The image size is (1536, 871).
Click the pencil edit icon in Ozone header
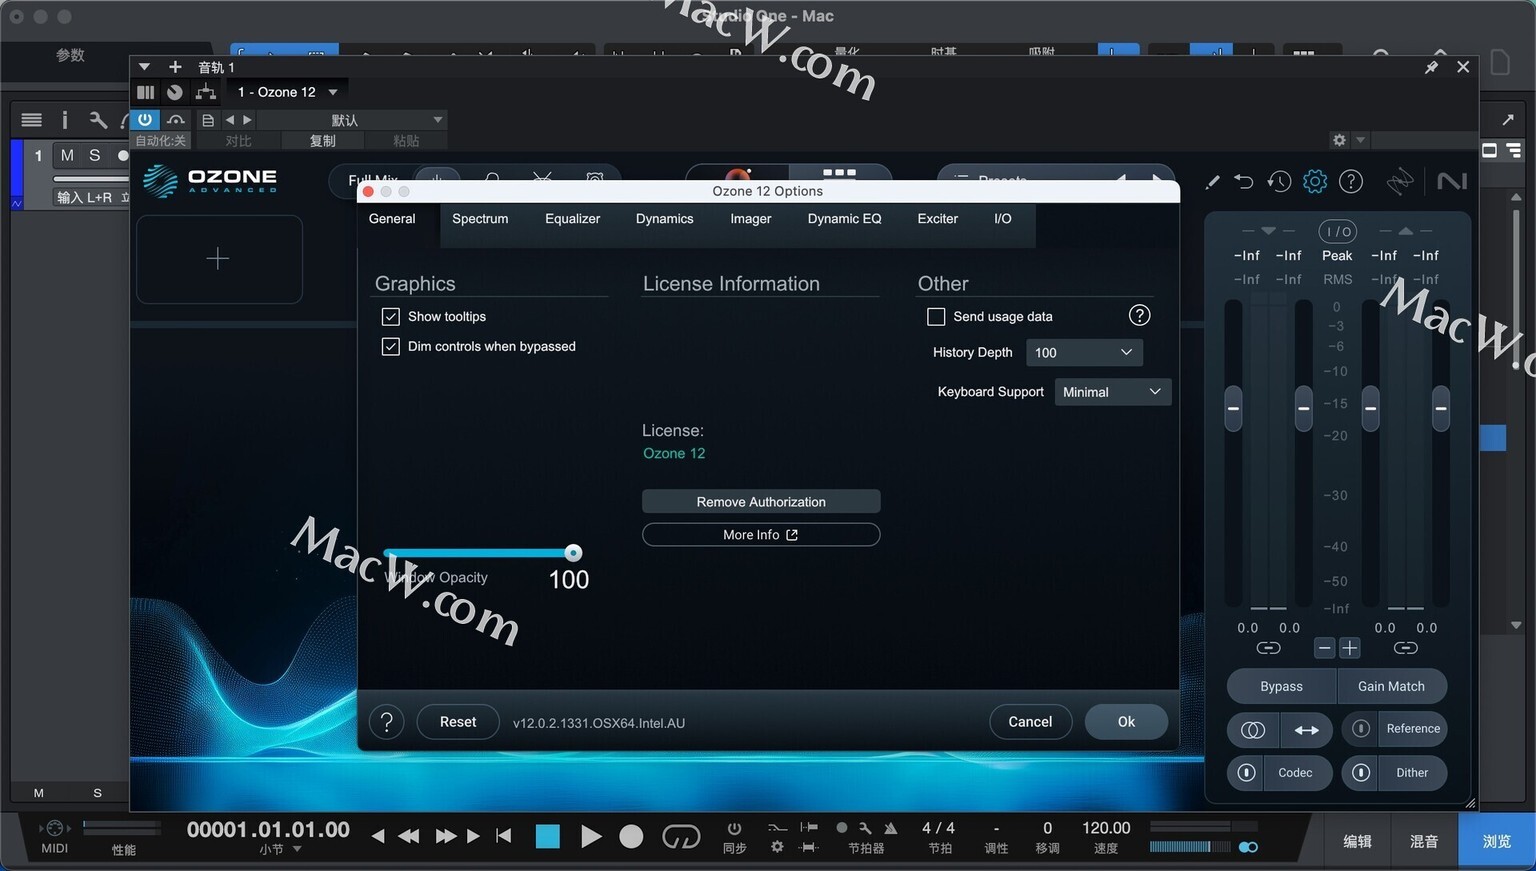click(1212, 182)
